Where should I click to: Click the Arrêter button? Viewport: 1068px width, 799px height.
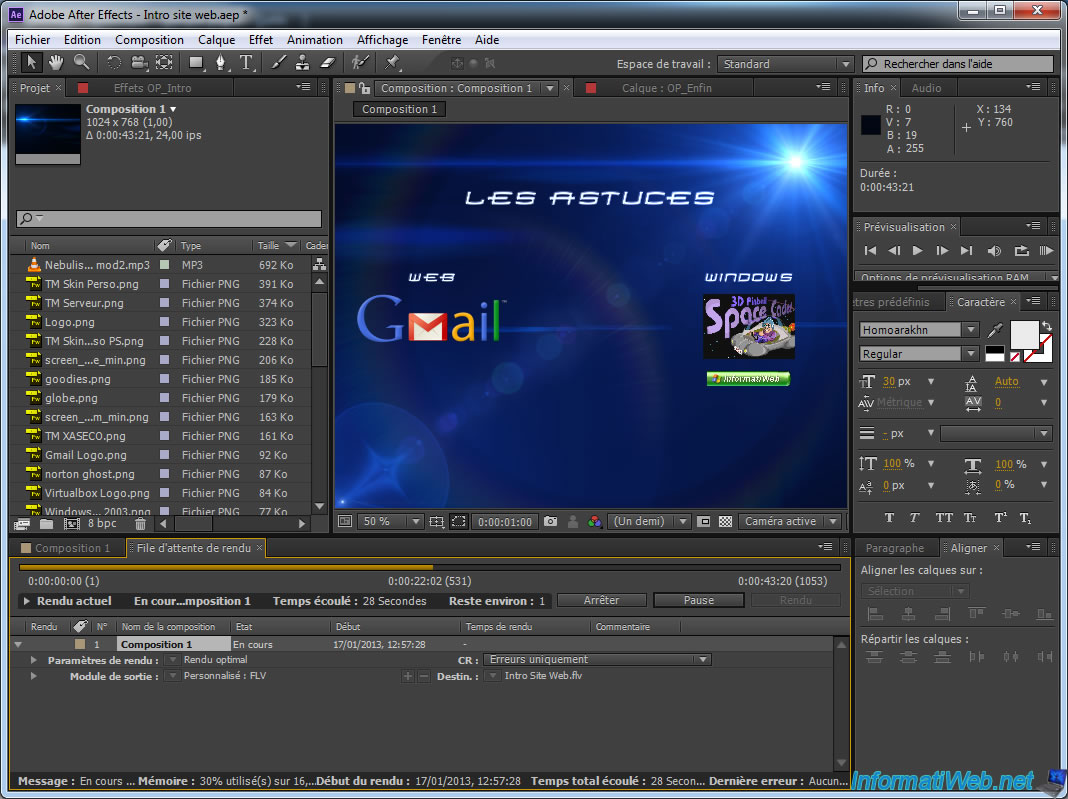[x=601, y=600]
